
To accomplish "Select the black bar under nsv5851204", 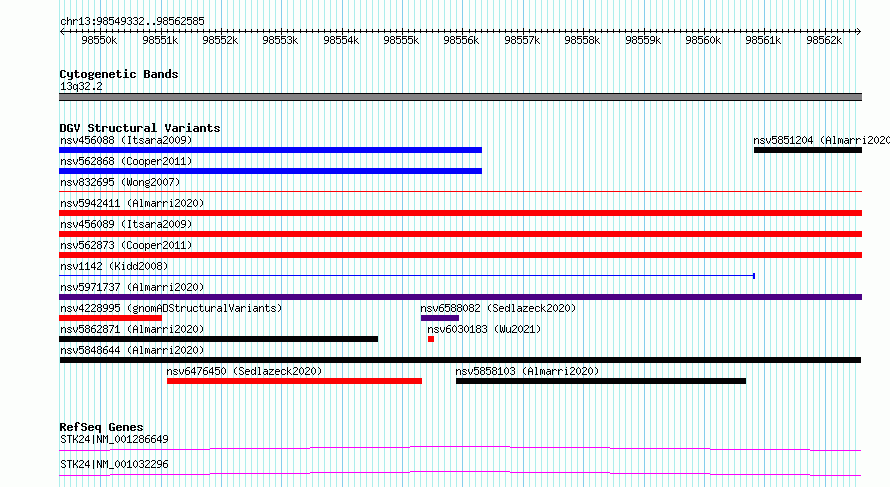I will tap(808, 150).
